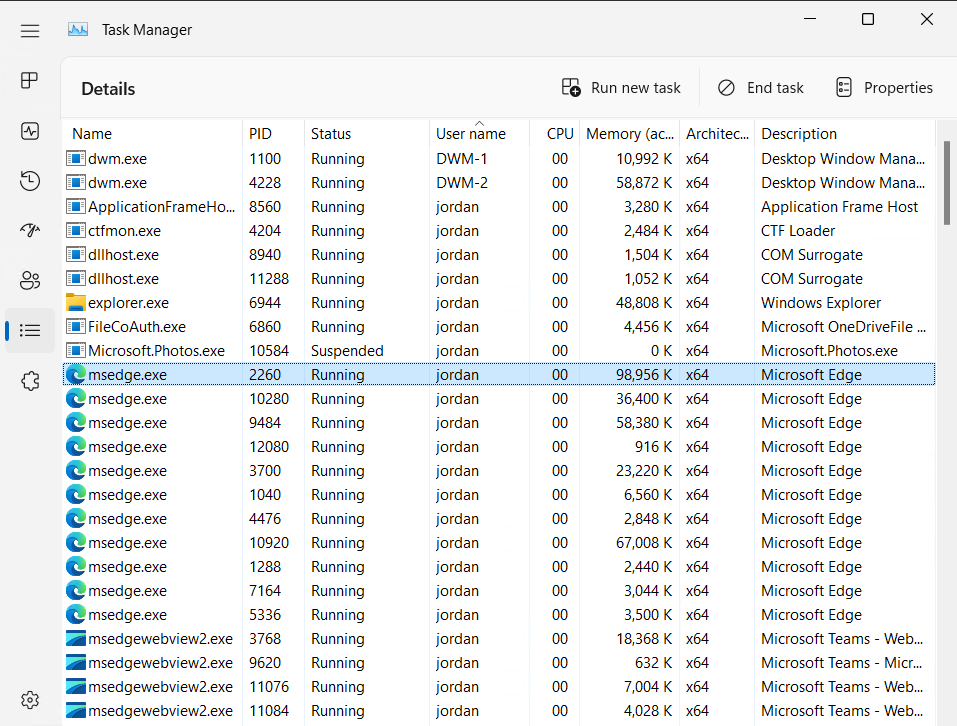The width and height of the screenshot is (957, 726).
Task: Sort by the Memory column header
Action: (x=629, y=134)
